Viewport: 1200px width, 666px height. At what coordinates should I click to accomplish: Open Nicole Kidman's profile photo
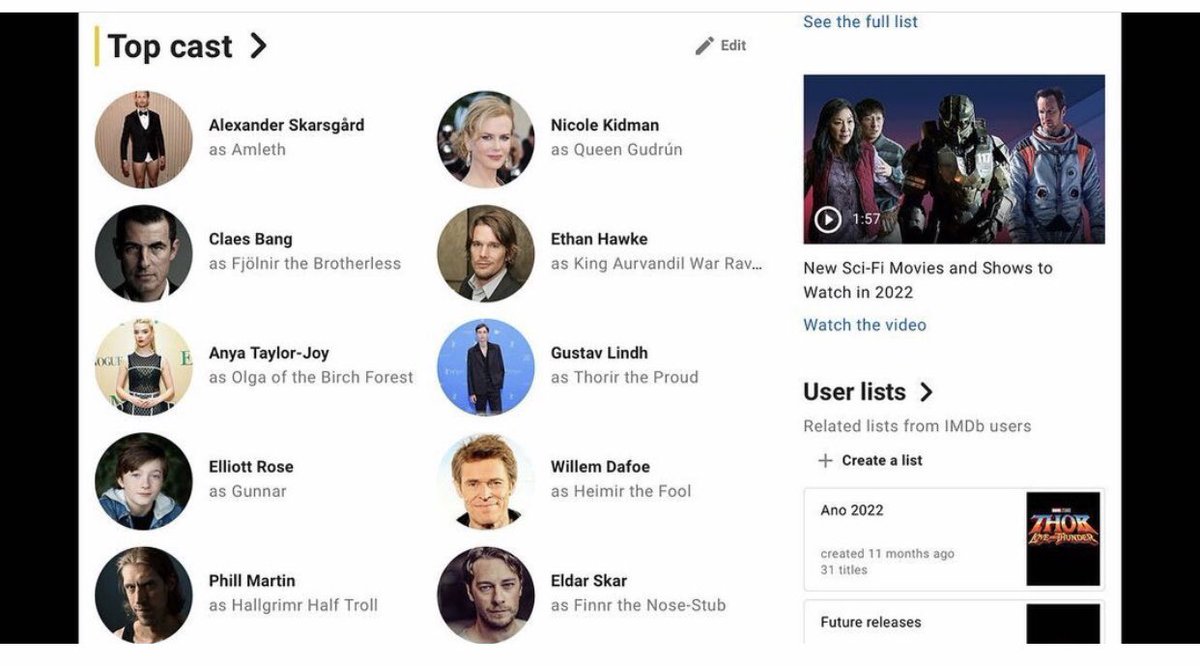point(486,139)
